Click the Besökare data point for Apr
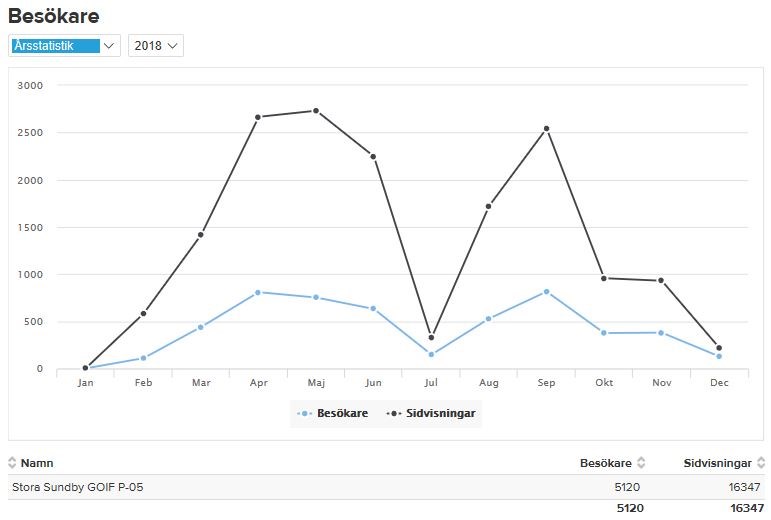 point(258,292)
